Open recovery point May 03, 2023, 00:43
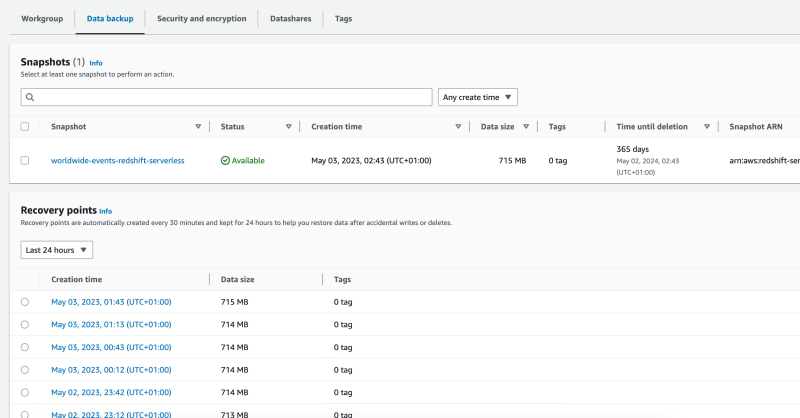 point(111,347)
